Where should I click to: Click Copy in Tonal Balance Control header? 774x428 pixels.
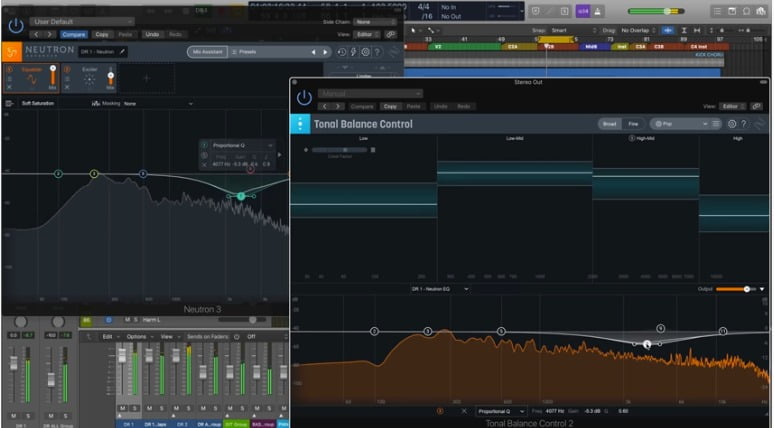(x=390, y=107)
